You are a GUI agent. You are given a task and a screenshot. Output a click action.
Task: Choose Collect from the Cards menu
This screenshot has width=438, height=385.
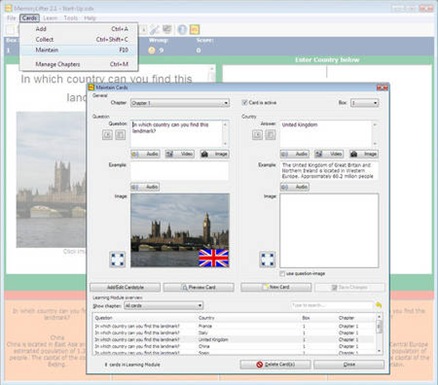[79, 39]
